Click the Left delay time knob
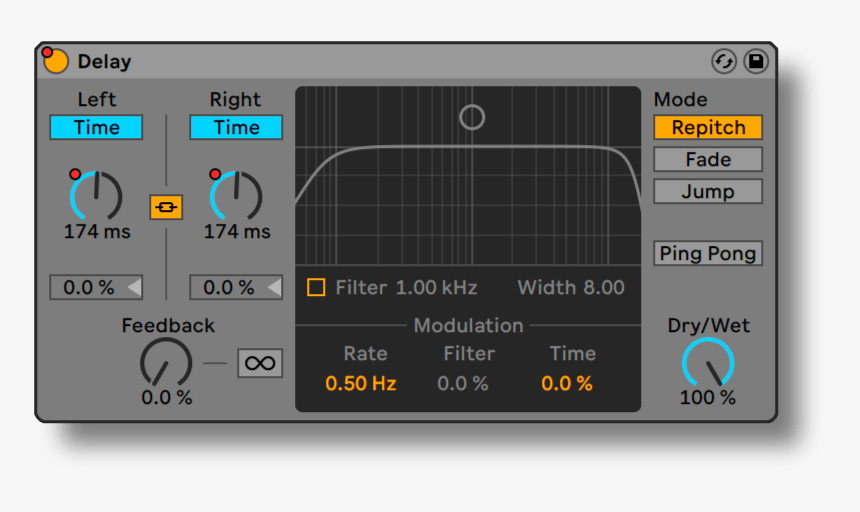This screenshot has height=512, width=860. [x=97, y=195]
